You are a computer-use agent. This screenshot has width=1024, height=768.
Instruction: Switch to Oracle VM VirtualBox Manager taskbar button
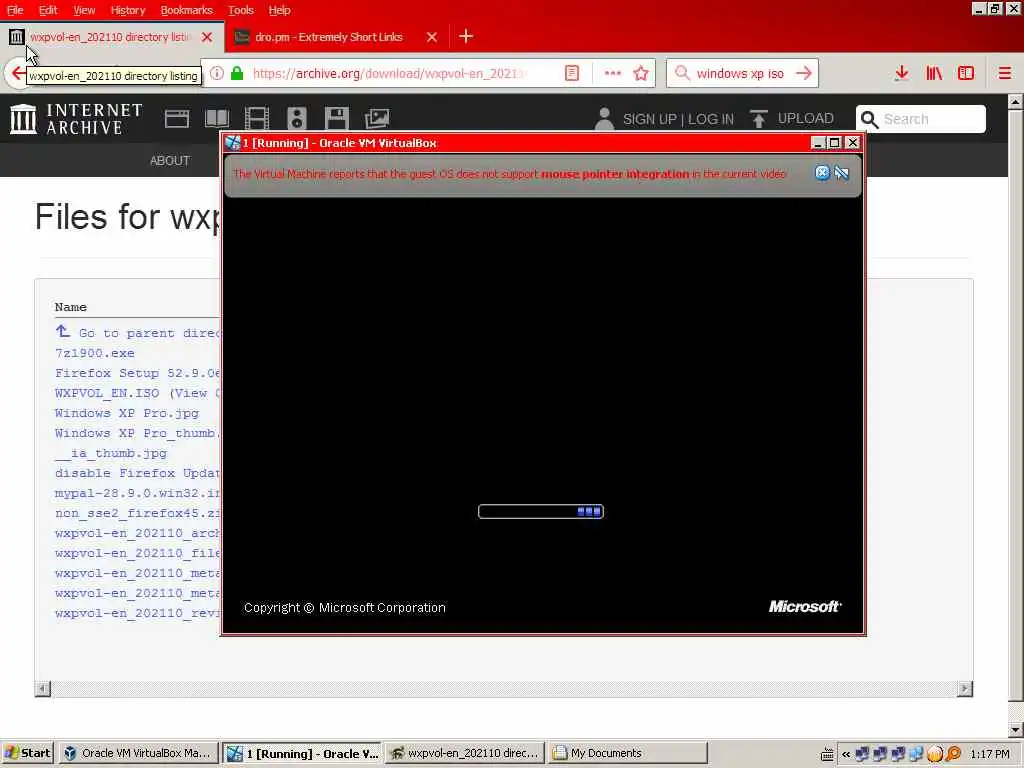(138, 753)
